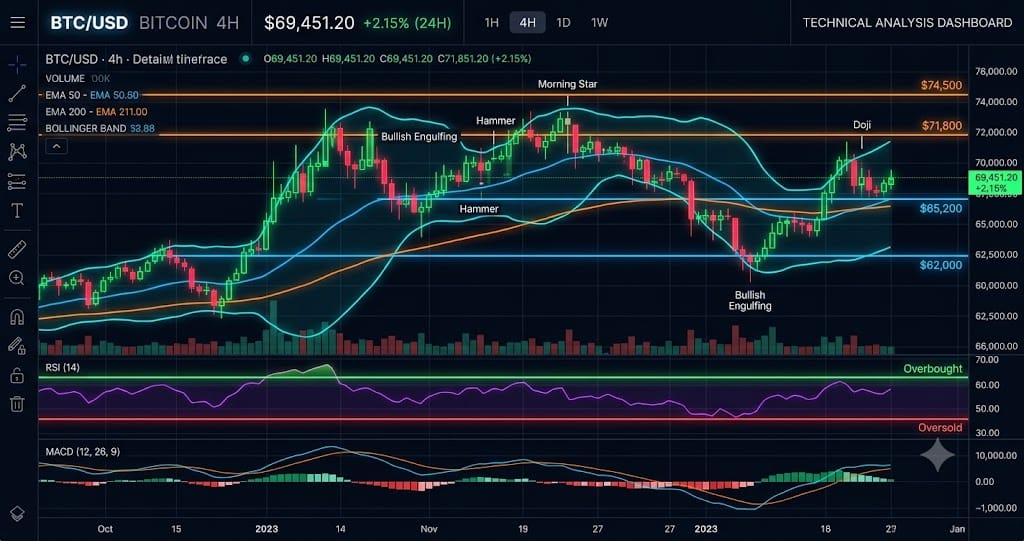Click the BITCOIN 4H header label
The height and width of the screenshot is (541, 1024).
(x=189, y=23)
